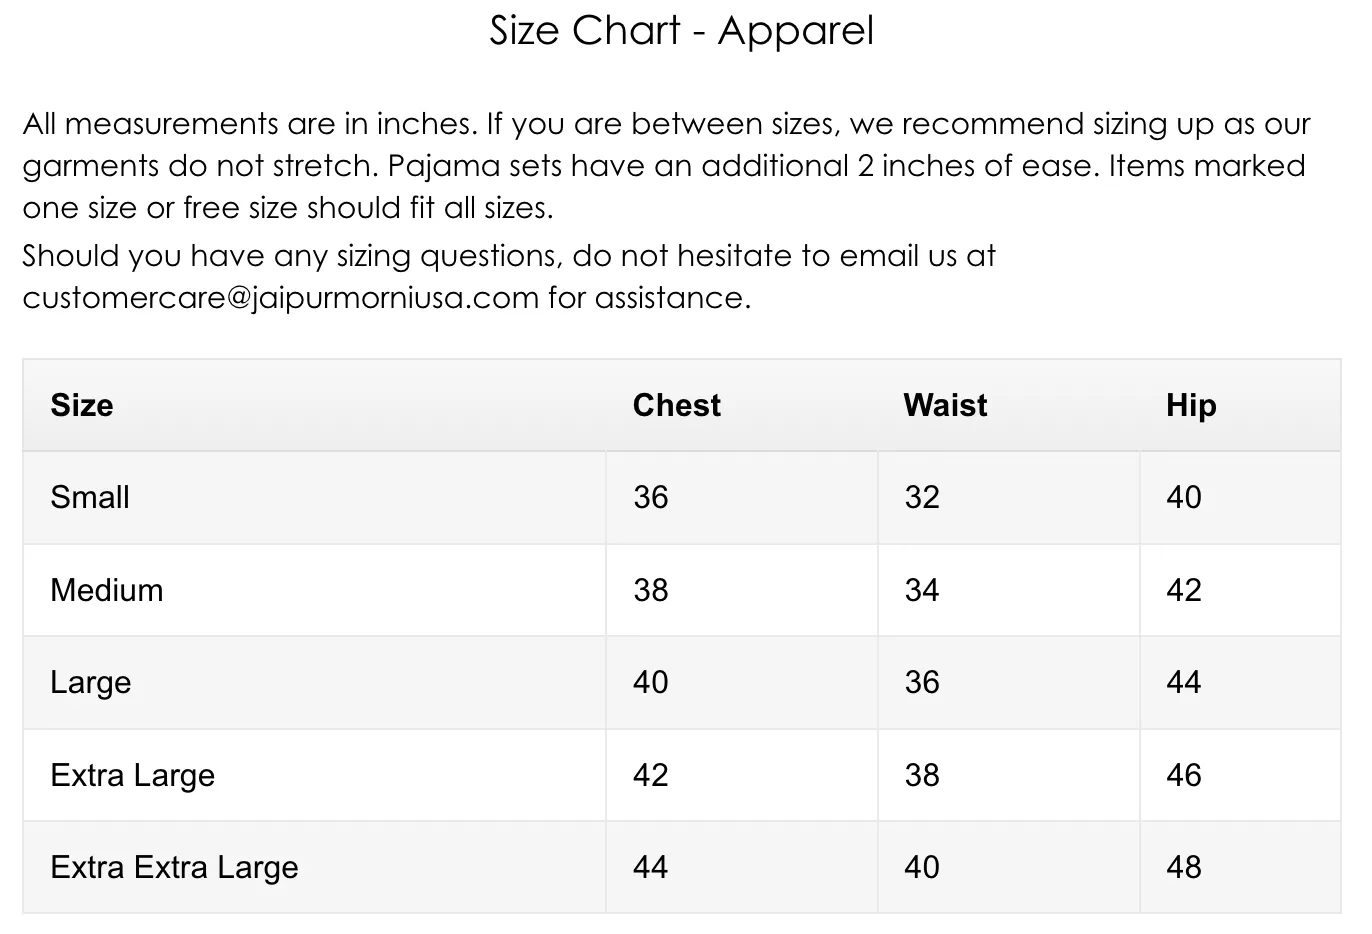Click the Large size row label
This screenshot has width=1372, height=934.
click(x=91, y=682)
